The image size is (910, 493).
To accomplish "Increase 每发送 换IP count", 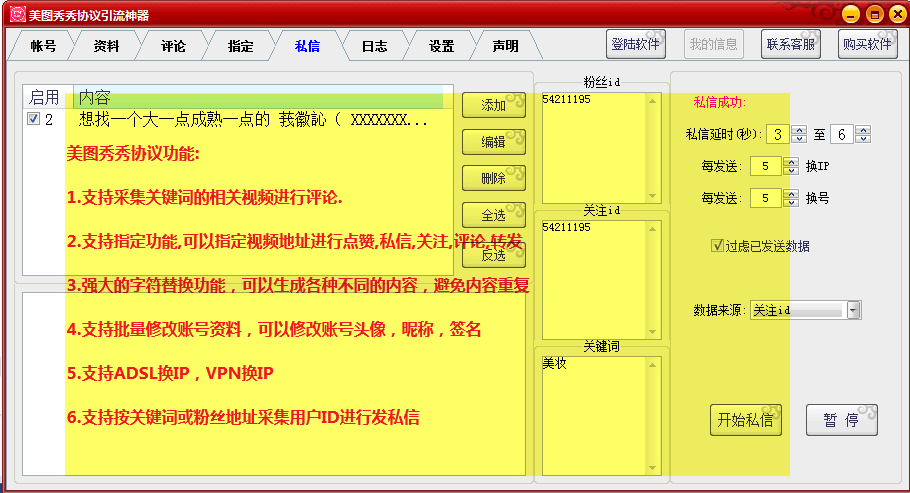I will (791, 162).
